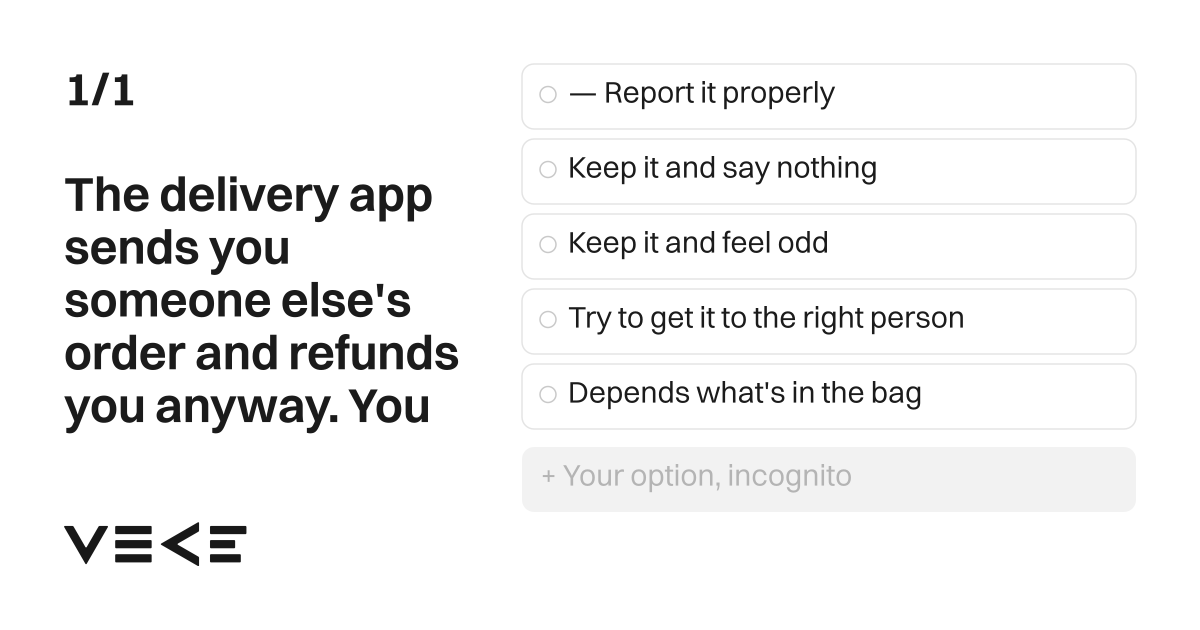
Task: Tick the radio circle beside 'Keep it and feel odd'
Action: pyautogui.click(x=548, y=245)
